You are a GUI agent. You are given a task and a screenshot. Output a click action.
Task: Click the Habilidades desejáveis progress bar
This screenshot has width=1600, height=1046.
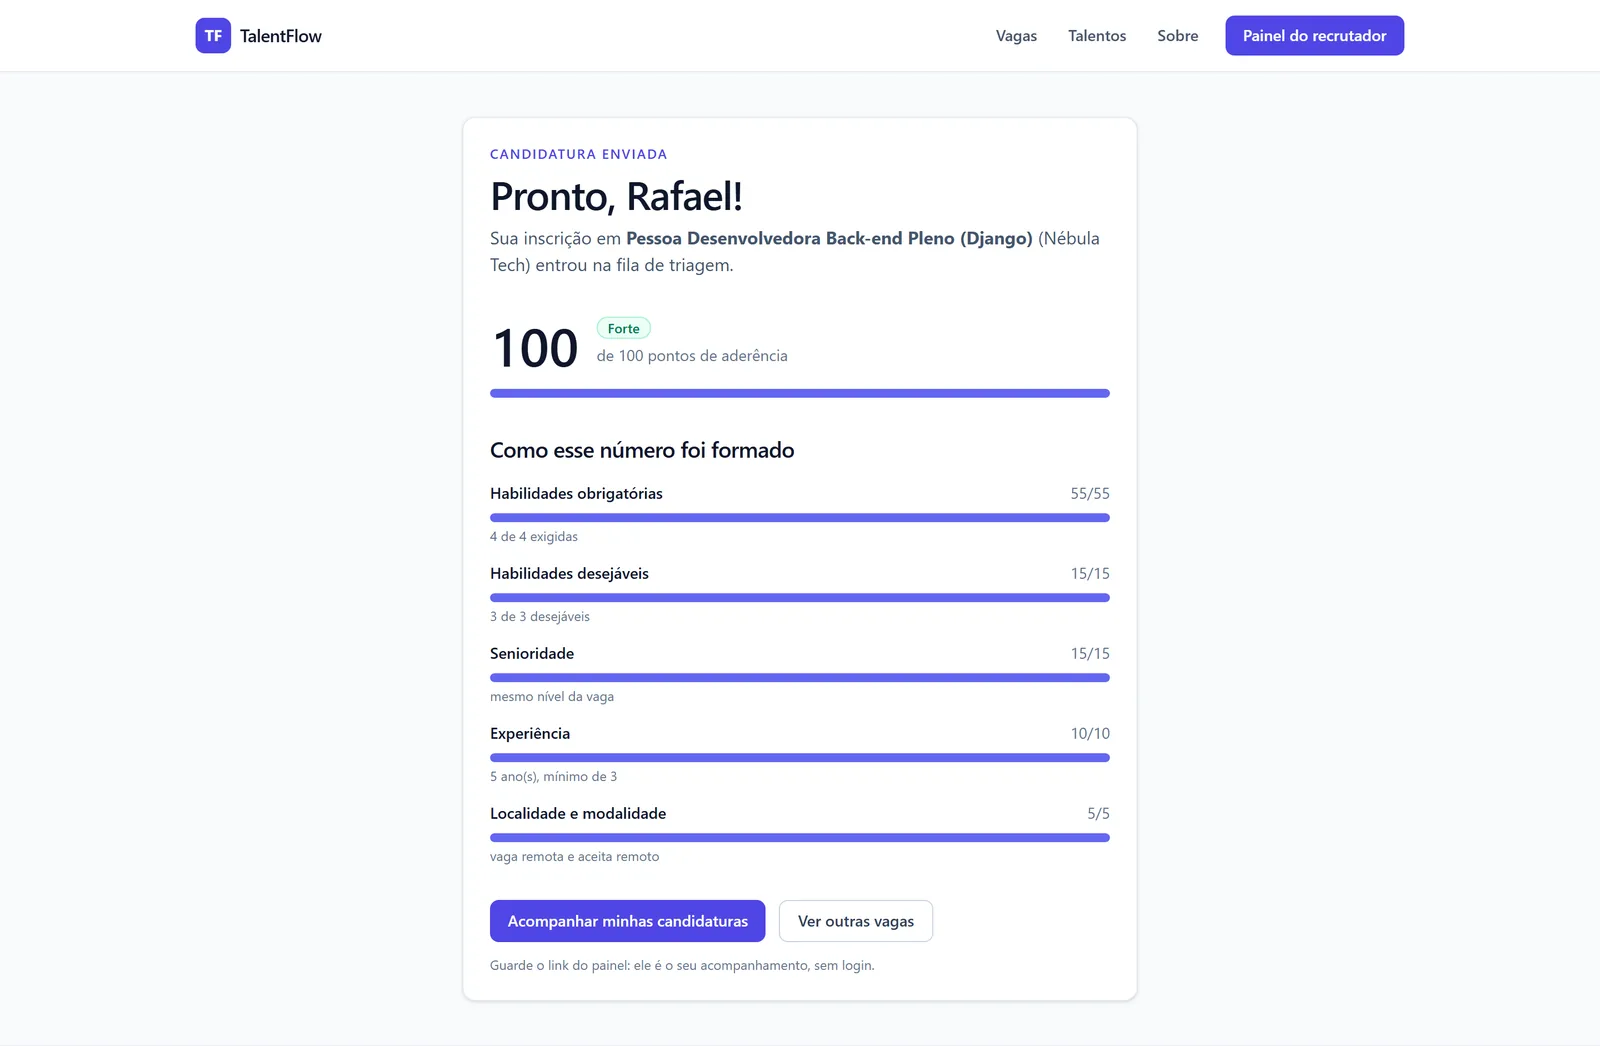tap(800, 597)
